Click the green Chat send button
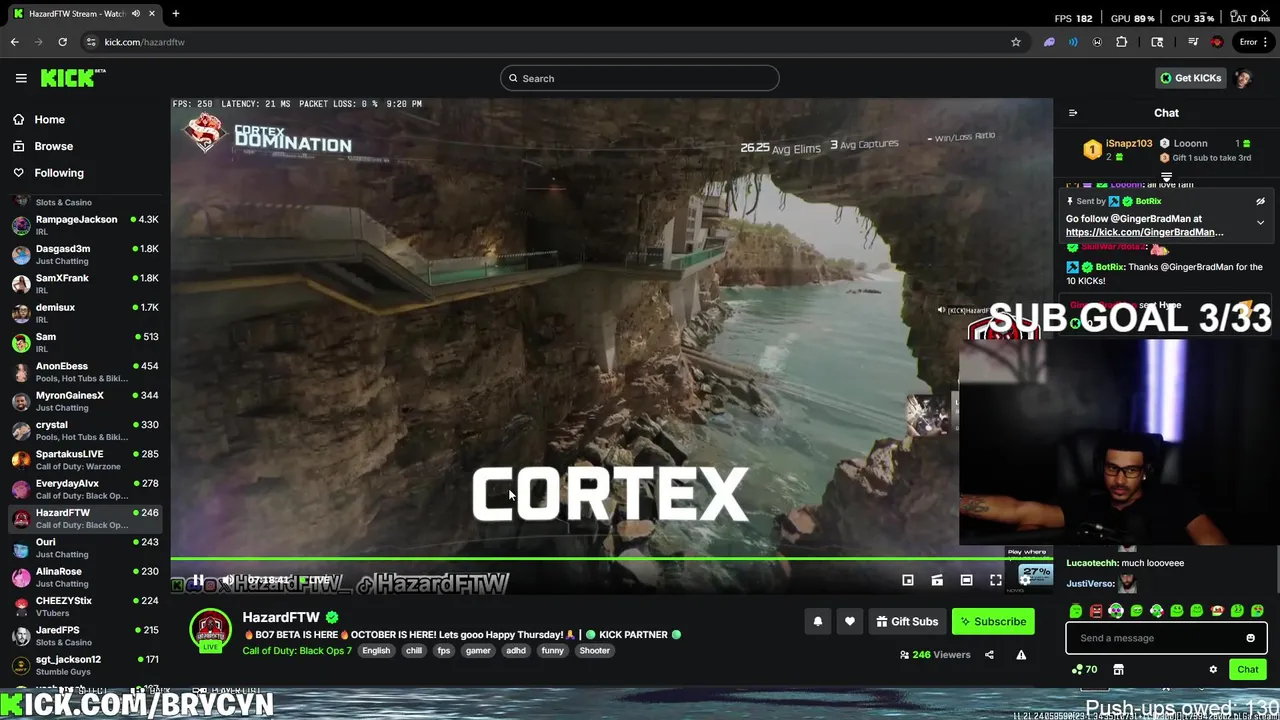This screenshot has width=1280, height=720. click(1248, 670)
